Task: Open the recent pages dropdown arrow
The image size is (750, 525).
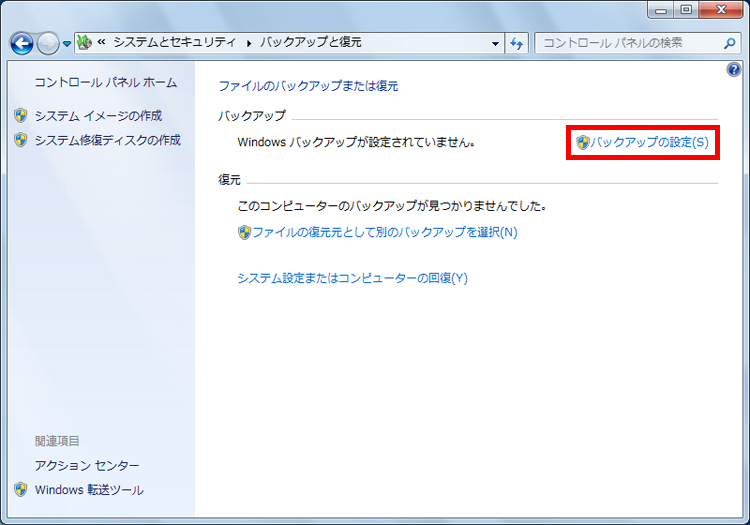Action: click(x=67, y=44)
